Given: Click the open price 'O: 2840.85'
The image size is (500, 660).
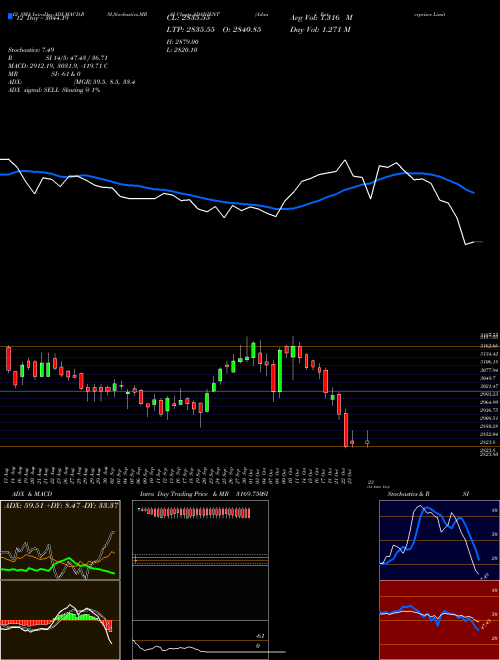Looking at the screenshot, I should [x=240, y=30].
